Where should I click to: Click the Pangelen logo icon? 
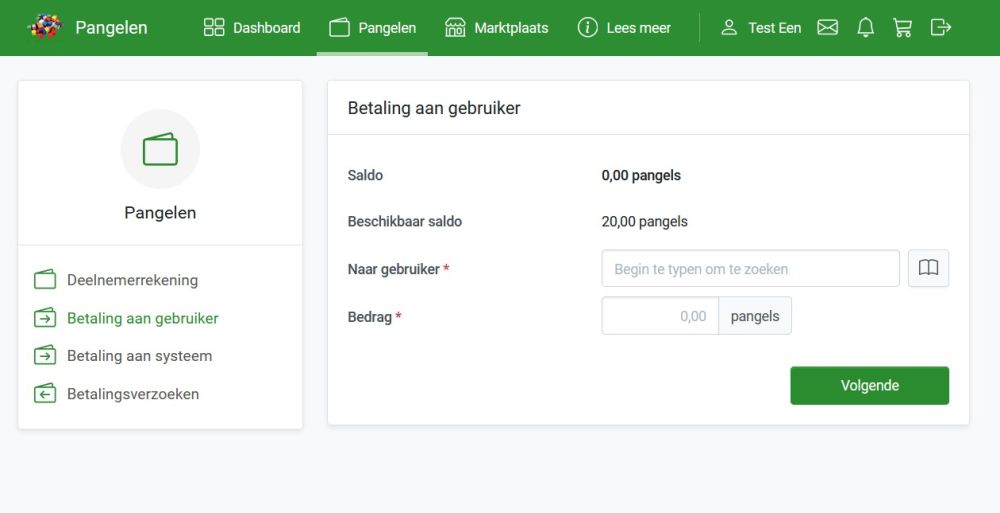click(x=45, y=27)
